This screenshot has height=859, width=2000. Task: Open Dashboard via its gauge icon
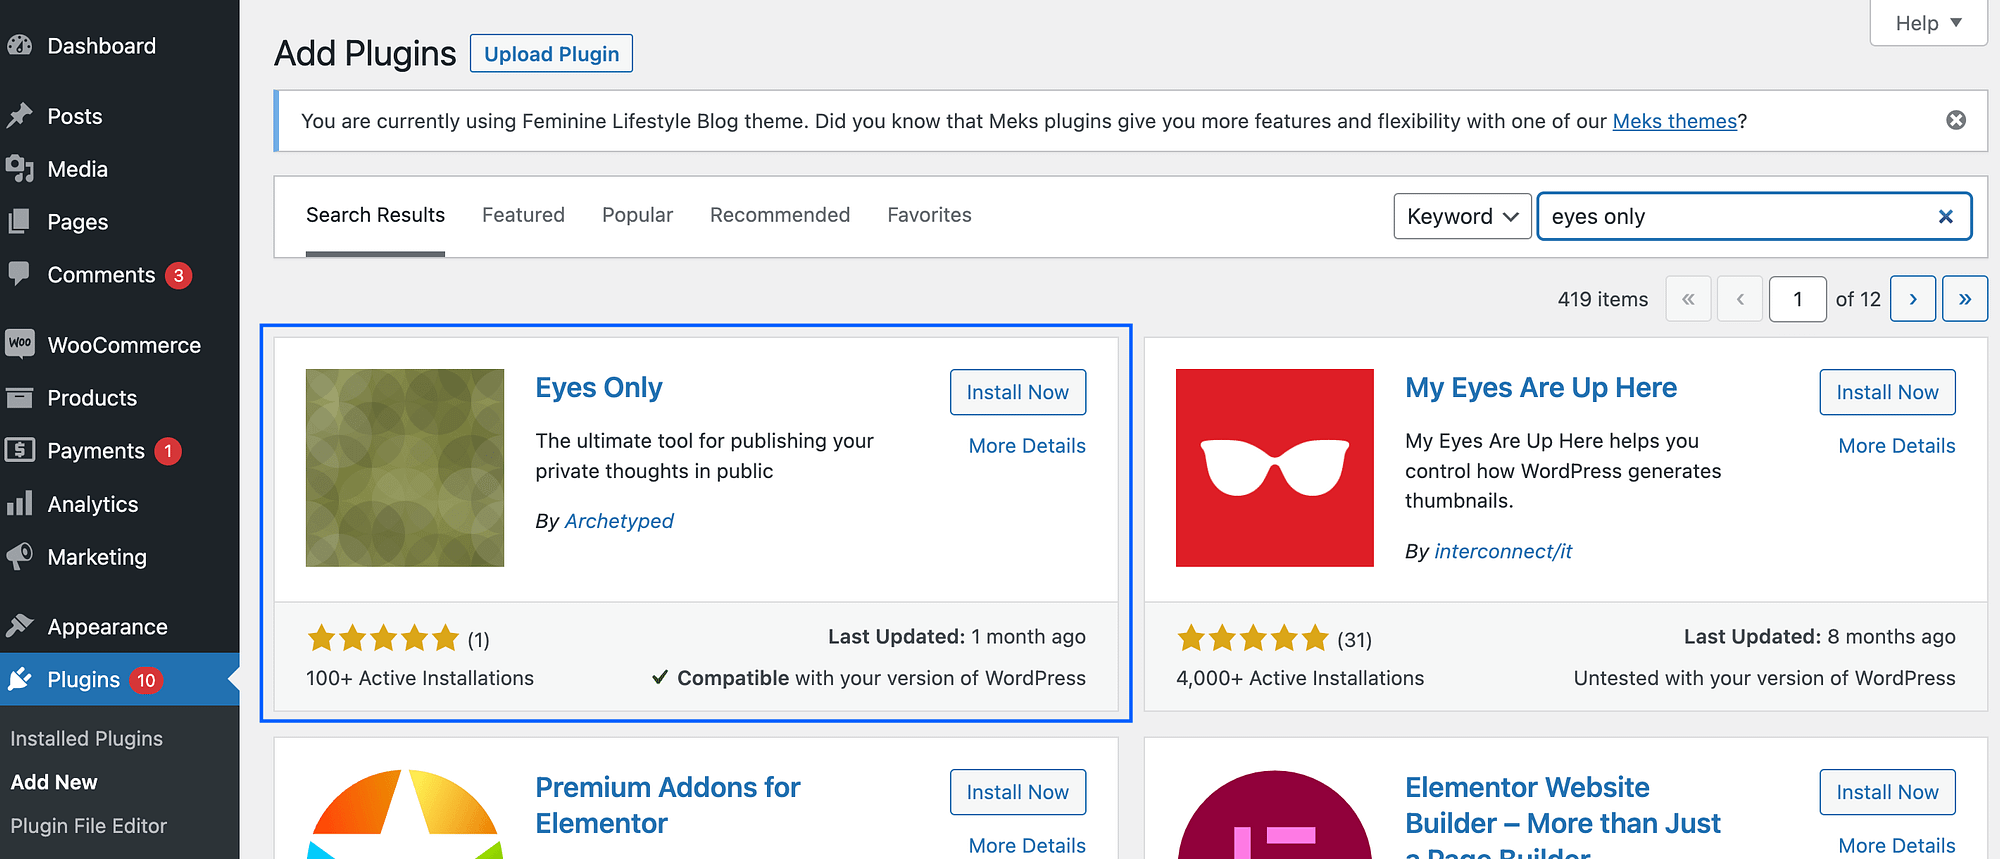(20, 45)
